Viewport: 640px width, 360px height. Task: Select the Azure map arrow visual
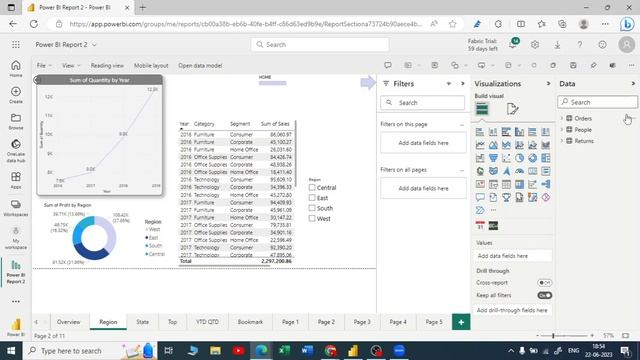coord(506,171)
